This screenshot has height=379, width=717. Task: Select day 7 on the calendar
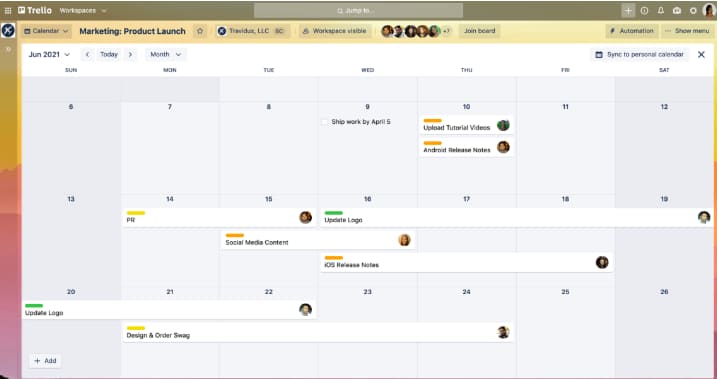pyautogui.click(x=170, y=107)
